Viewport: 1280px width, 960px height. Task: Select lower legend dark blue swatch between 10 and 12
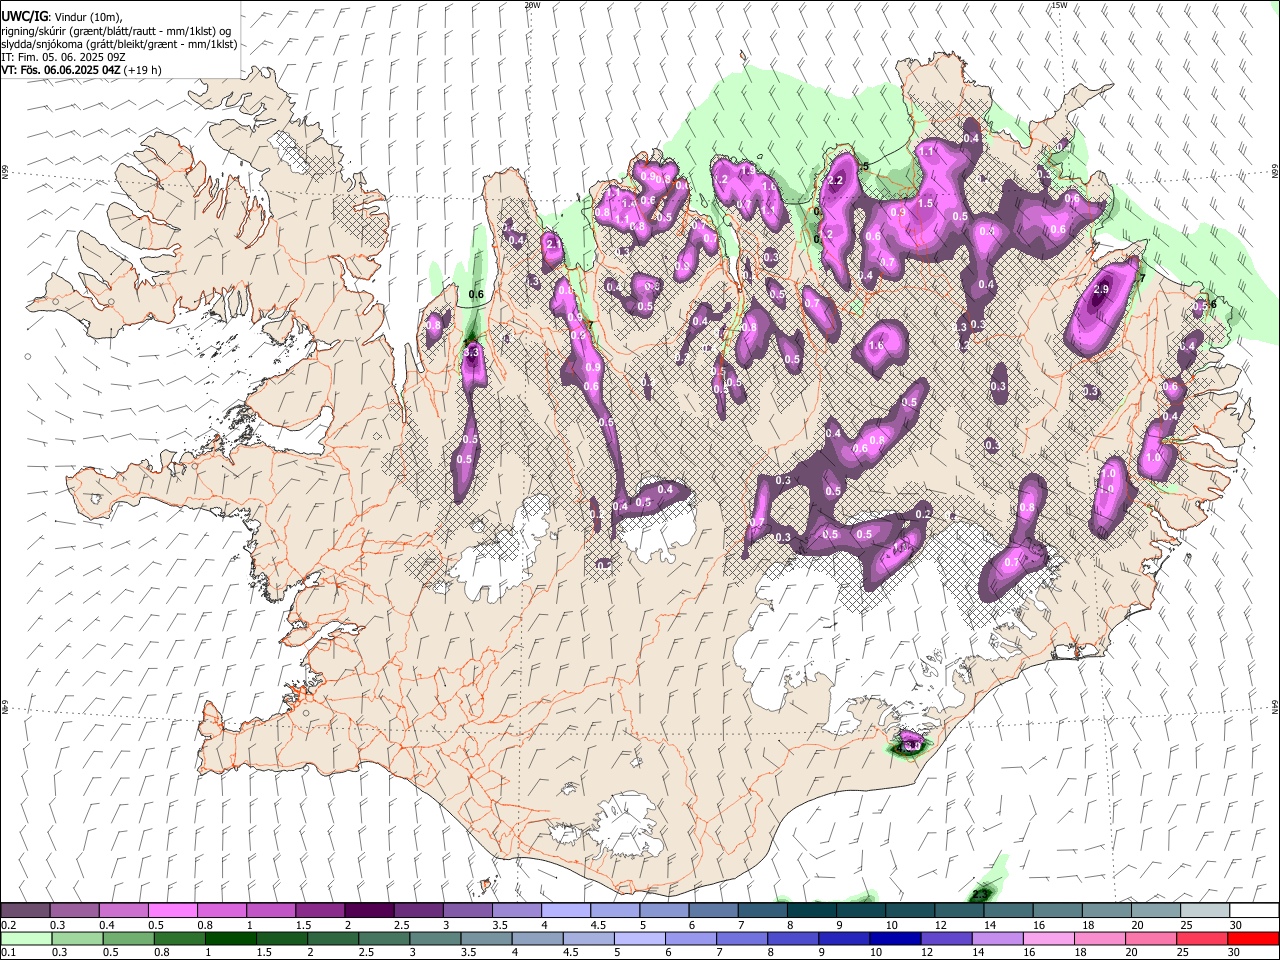[x=893, y=938]
